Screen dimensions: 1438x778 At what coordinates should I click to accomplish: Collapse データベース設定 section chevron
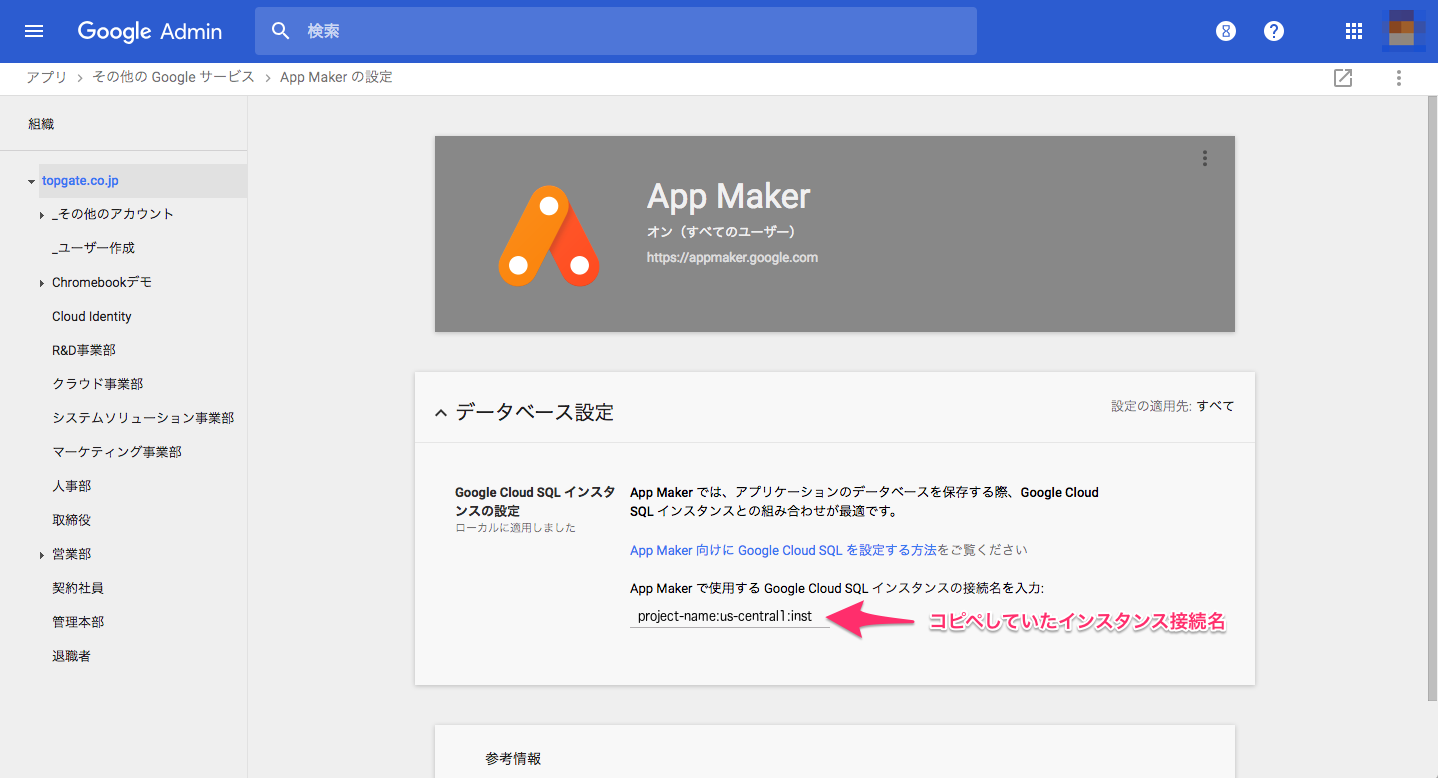(x=441, y=413)
